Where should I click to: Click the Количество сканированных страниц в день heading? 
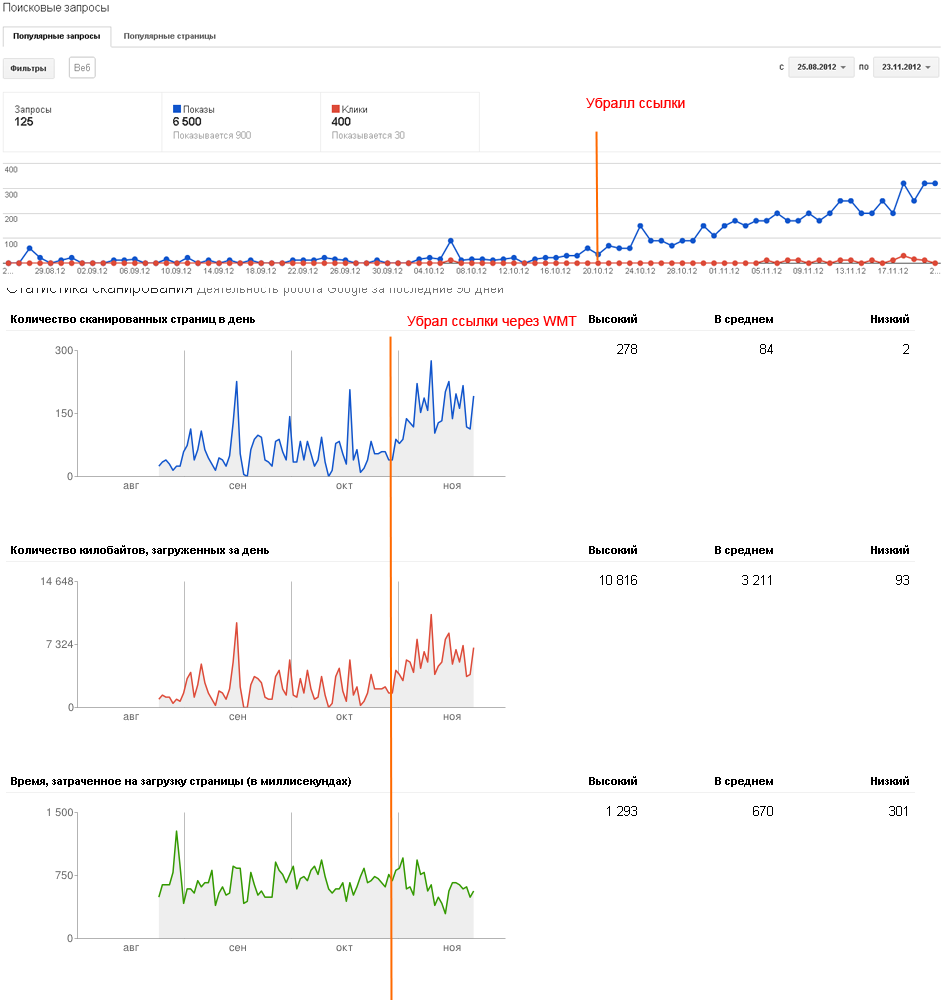point(133,320)
